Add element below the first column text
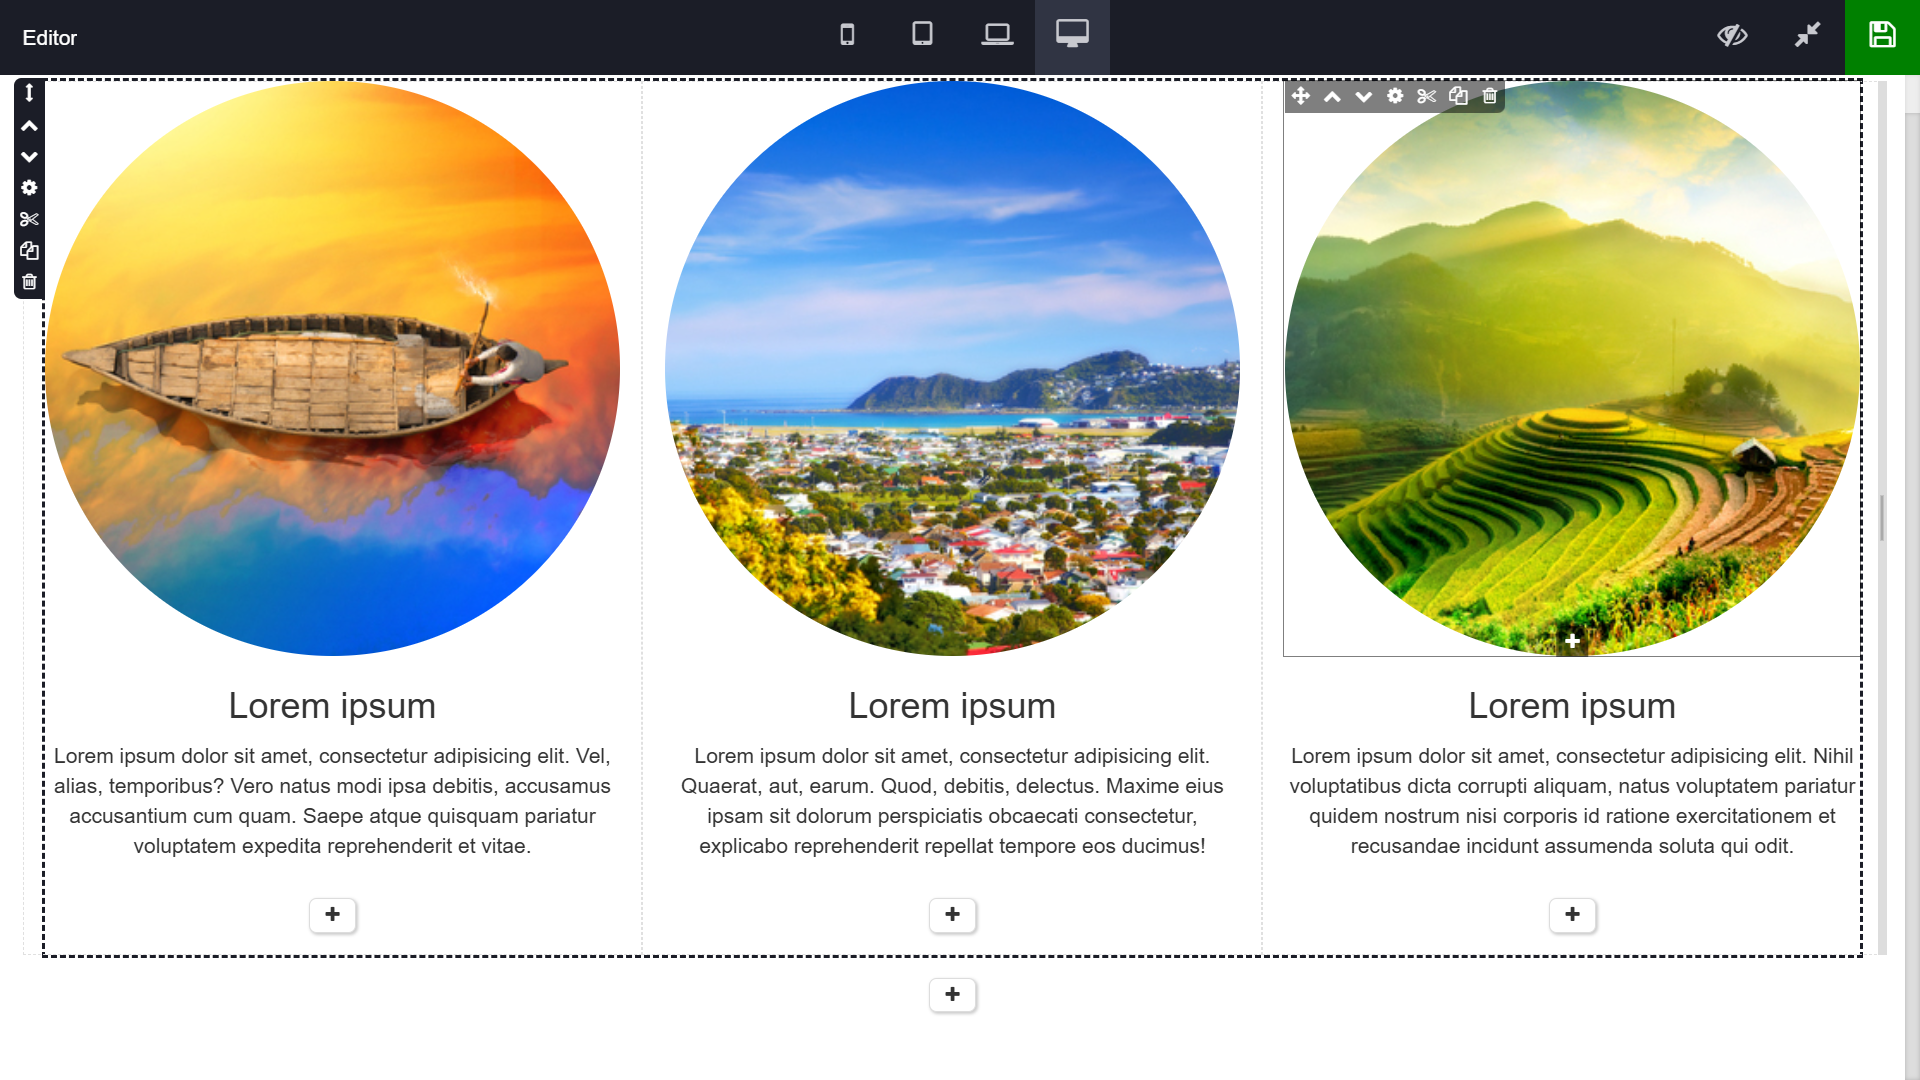The image size is (1920, 1080). point(332,914)
